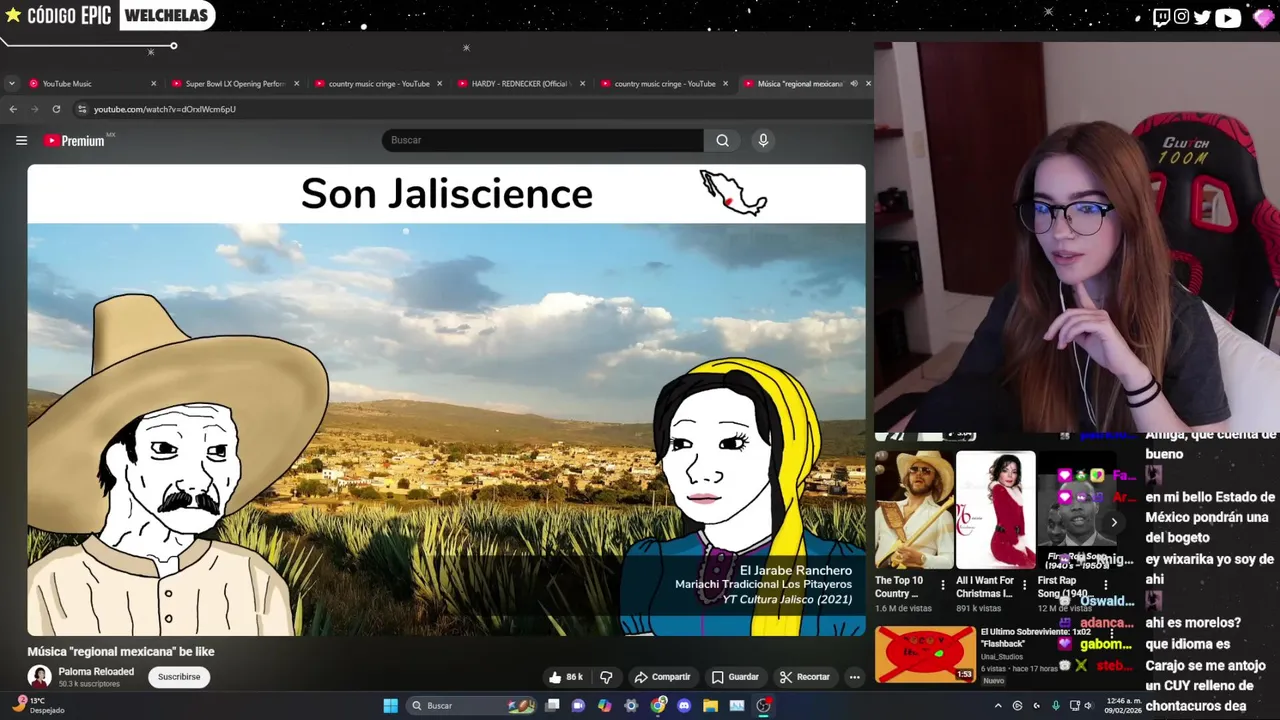
Task: Open Task View in the taskbar
Action: [552, 705]
